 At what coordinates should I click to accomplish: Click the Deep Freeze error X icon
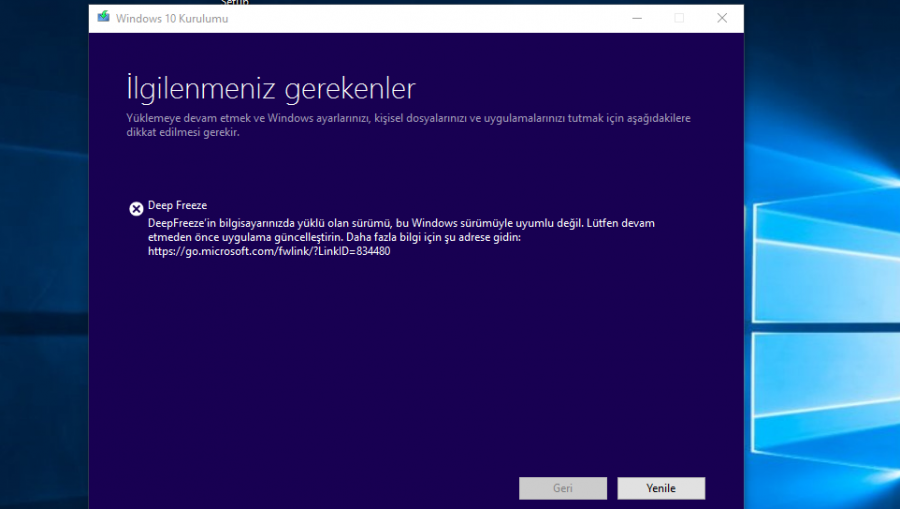136,209
